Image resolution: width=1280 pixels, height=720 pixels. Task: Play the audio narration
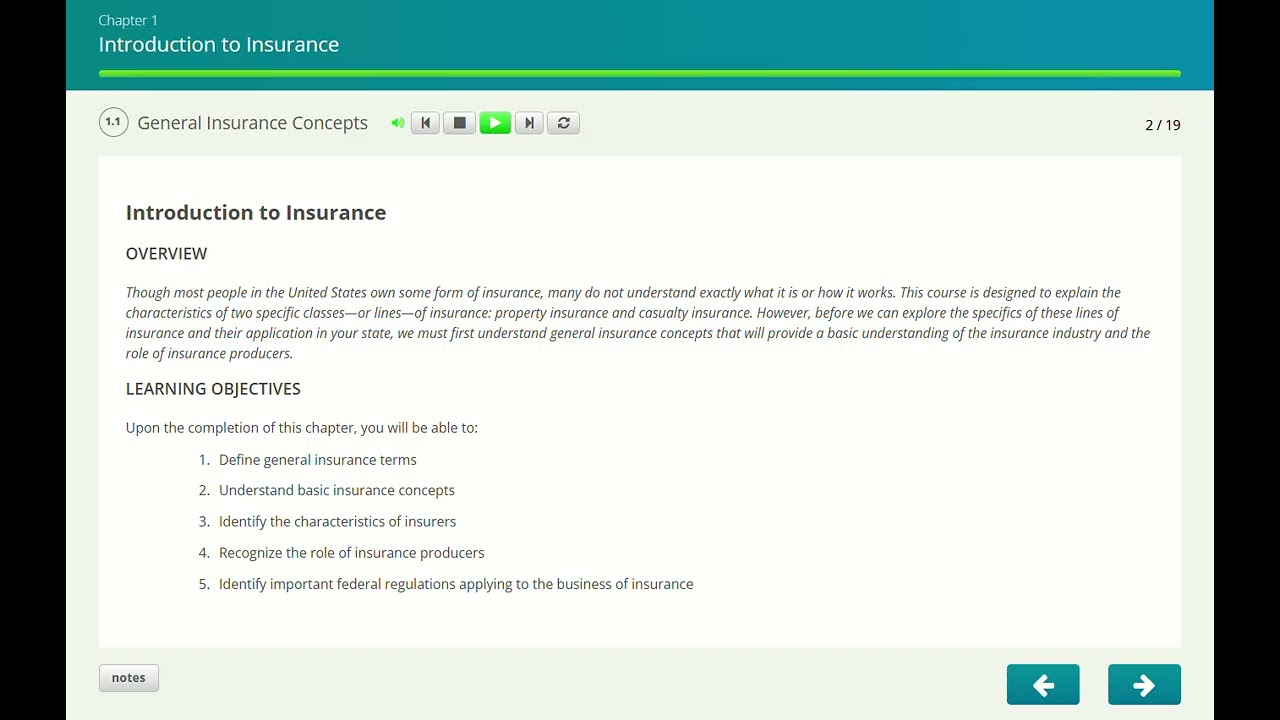point(495,123)
